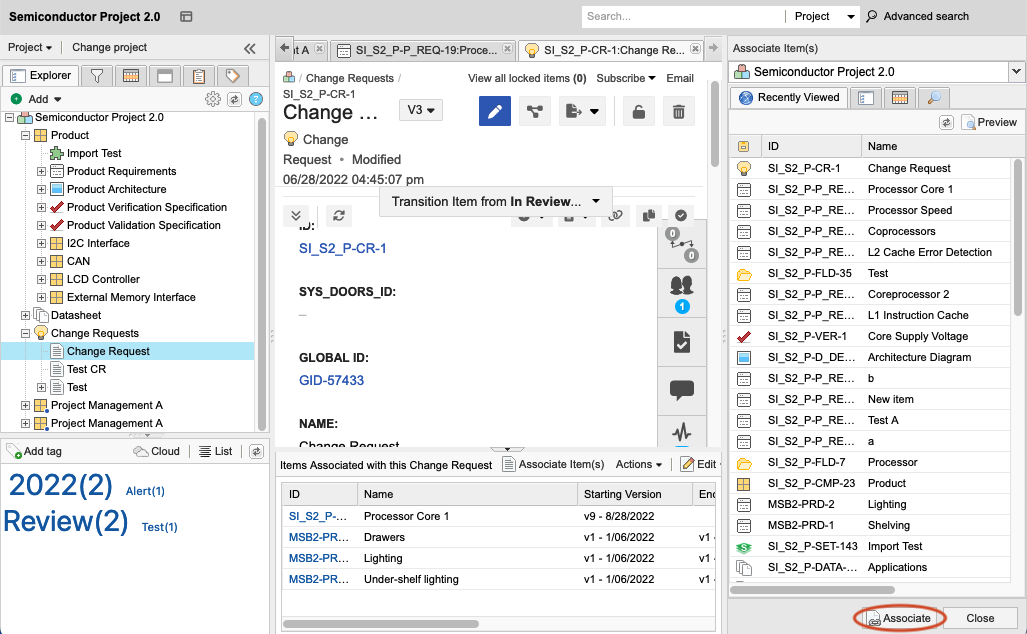
Task: Click the Associate button
Action: click(898, 618)
